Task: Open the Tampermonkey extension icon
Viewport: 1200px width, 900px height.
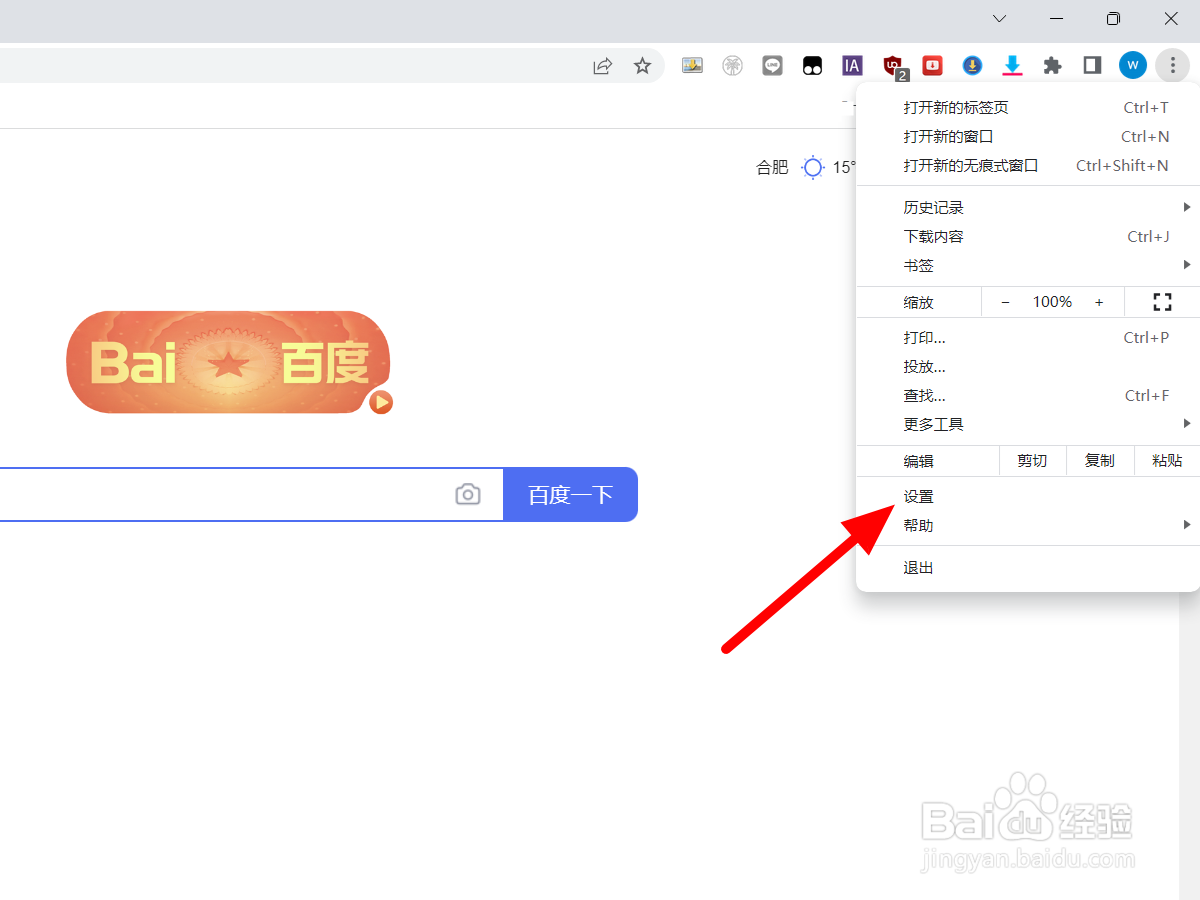Action: [x=812, y=66]
